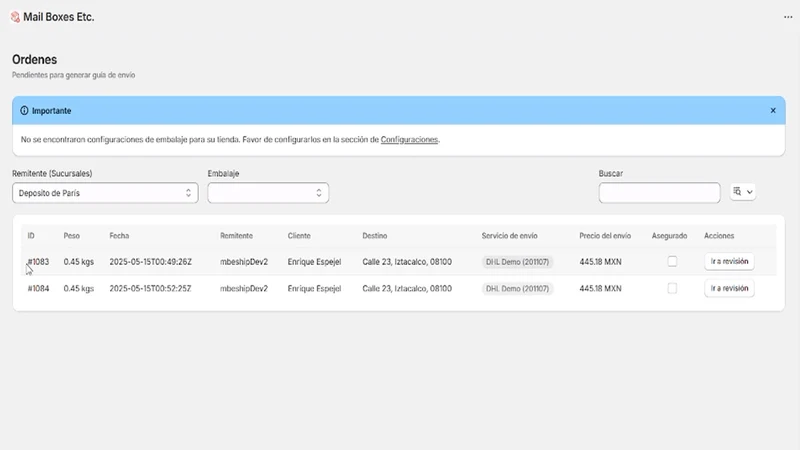Click the order ID #1084
The width and height of the screenshot is (800, 450).
(x=38, y=288)
